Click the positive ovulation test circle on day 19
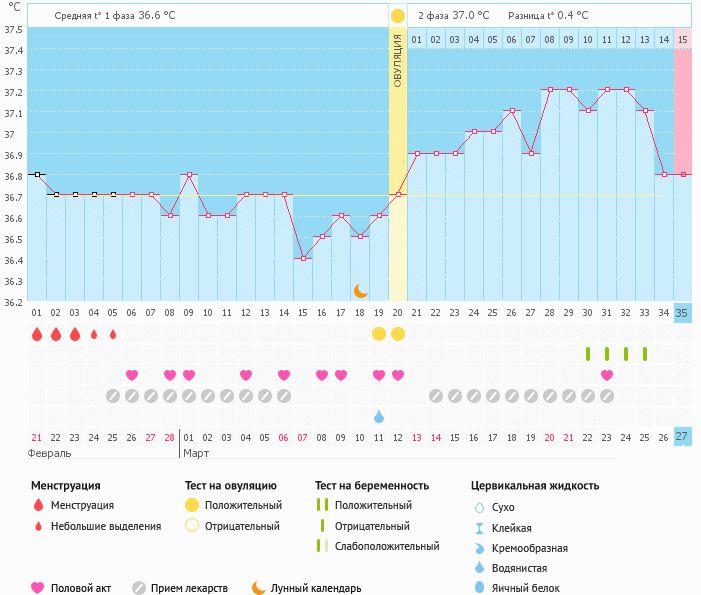 point(379,334)
